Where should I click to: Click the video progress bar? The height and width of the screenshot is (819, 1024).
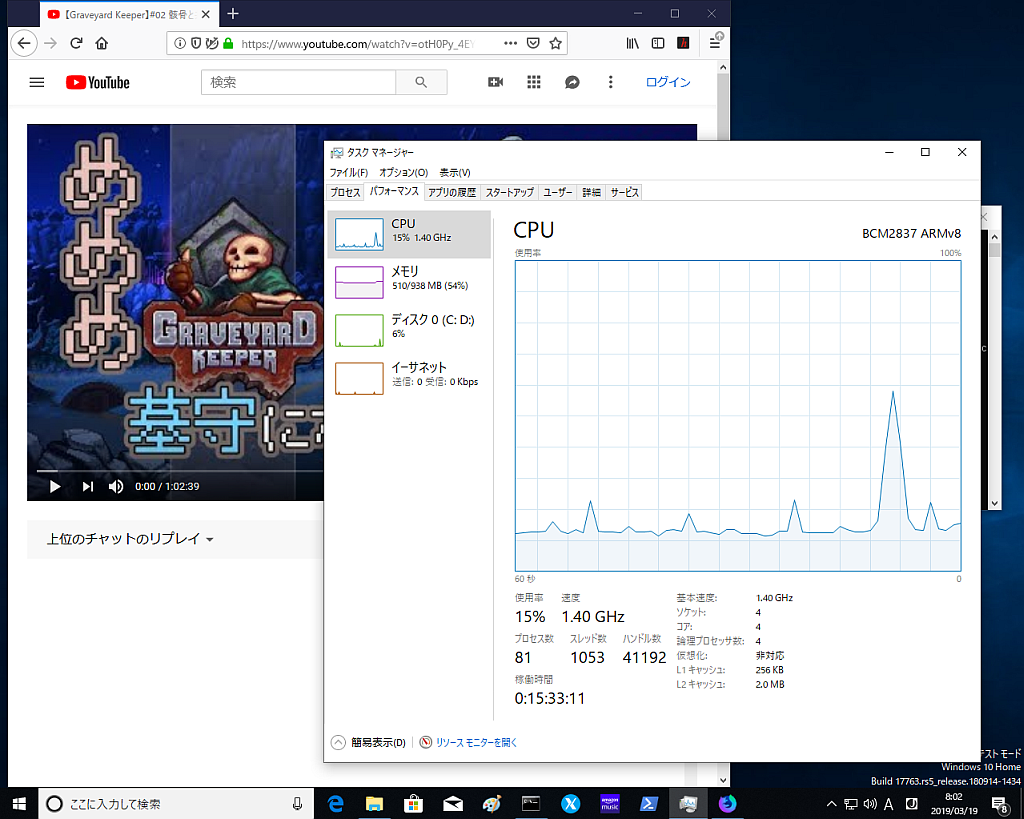coord(180,470)
